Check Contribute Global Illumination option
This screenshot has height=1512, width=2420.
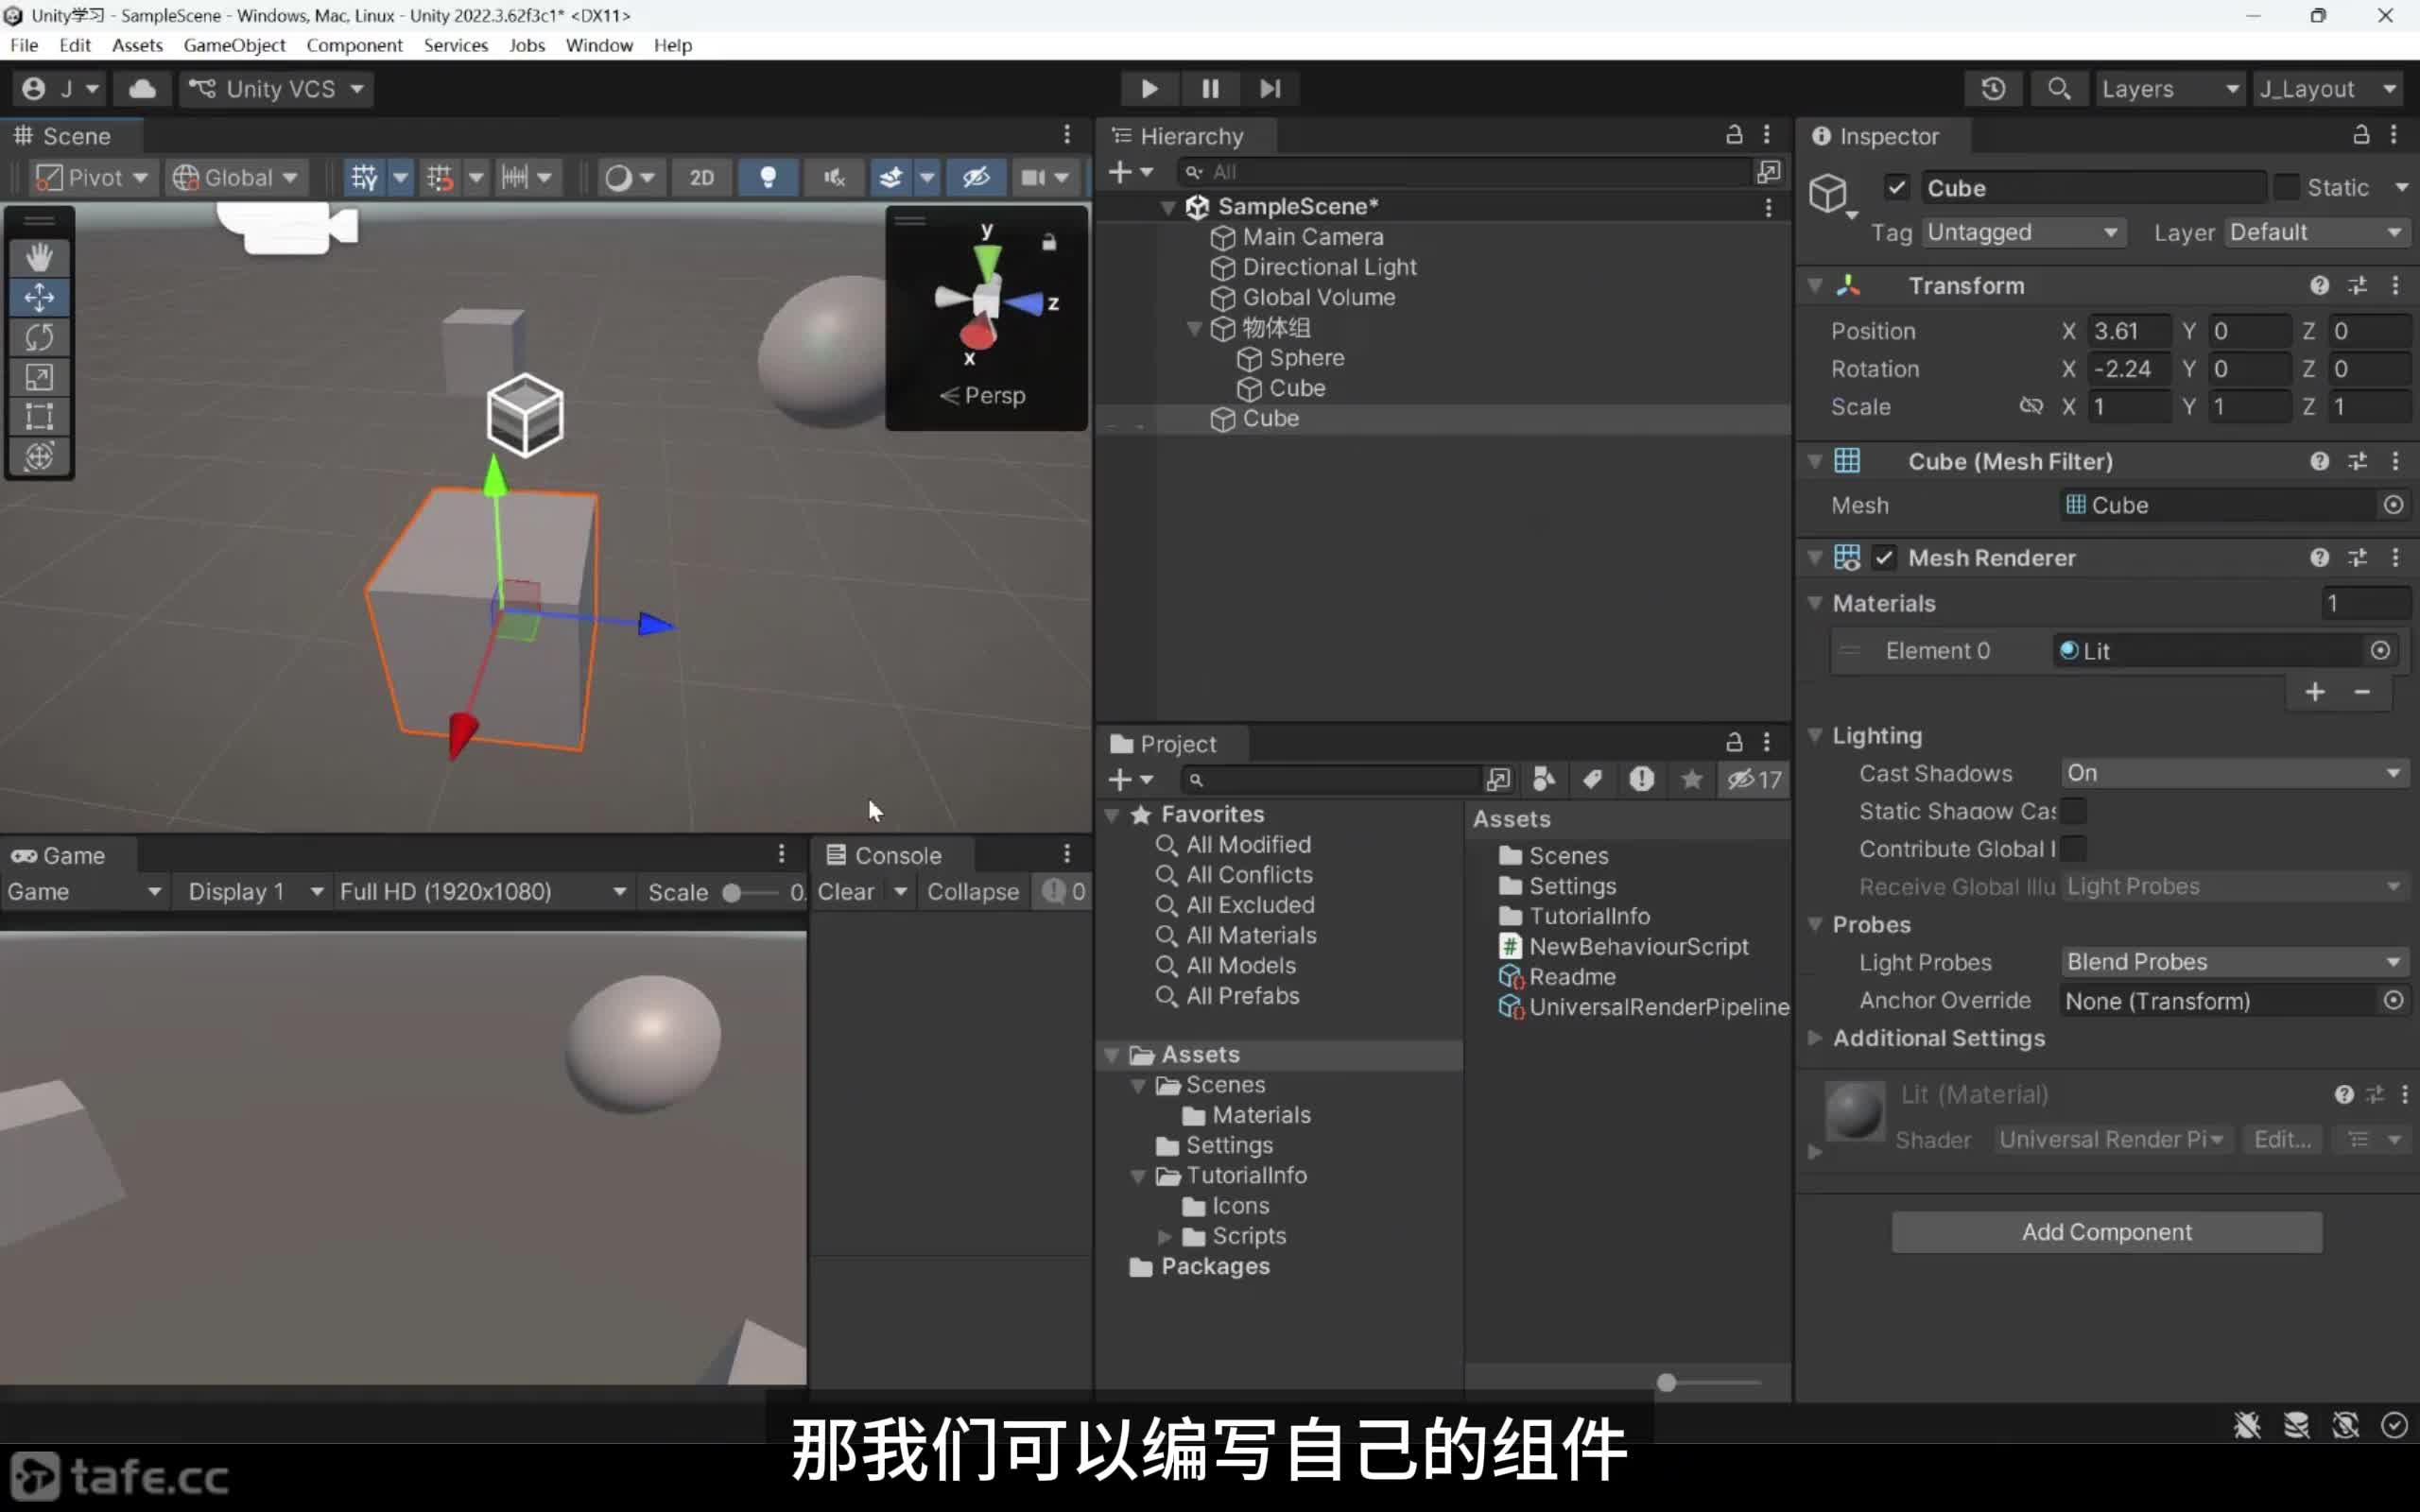[2074, 849]
